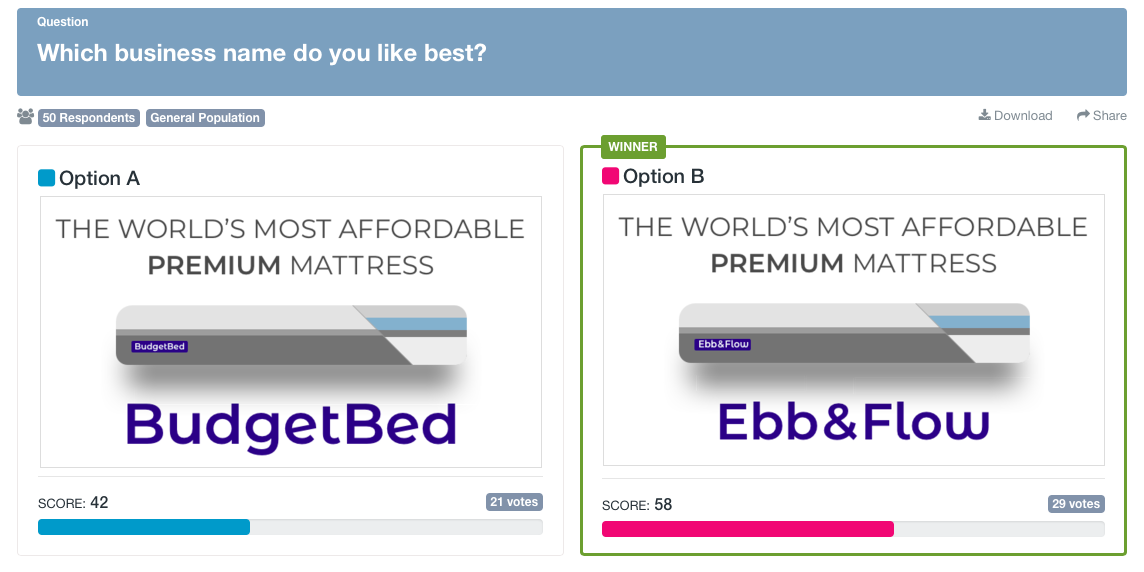This screenshot has width=1144, height=572.
Task: Select the Option B heading label
Action: (x=663, y=176)
